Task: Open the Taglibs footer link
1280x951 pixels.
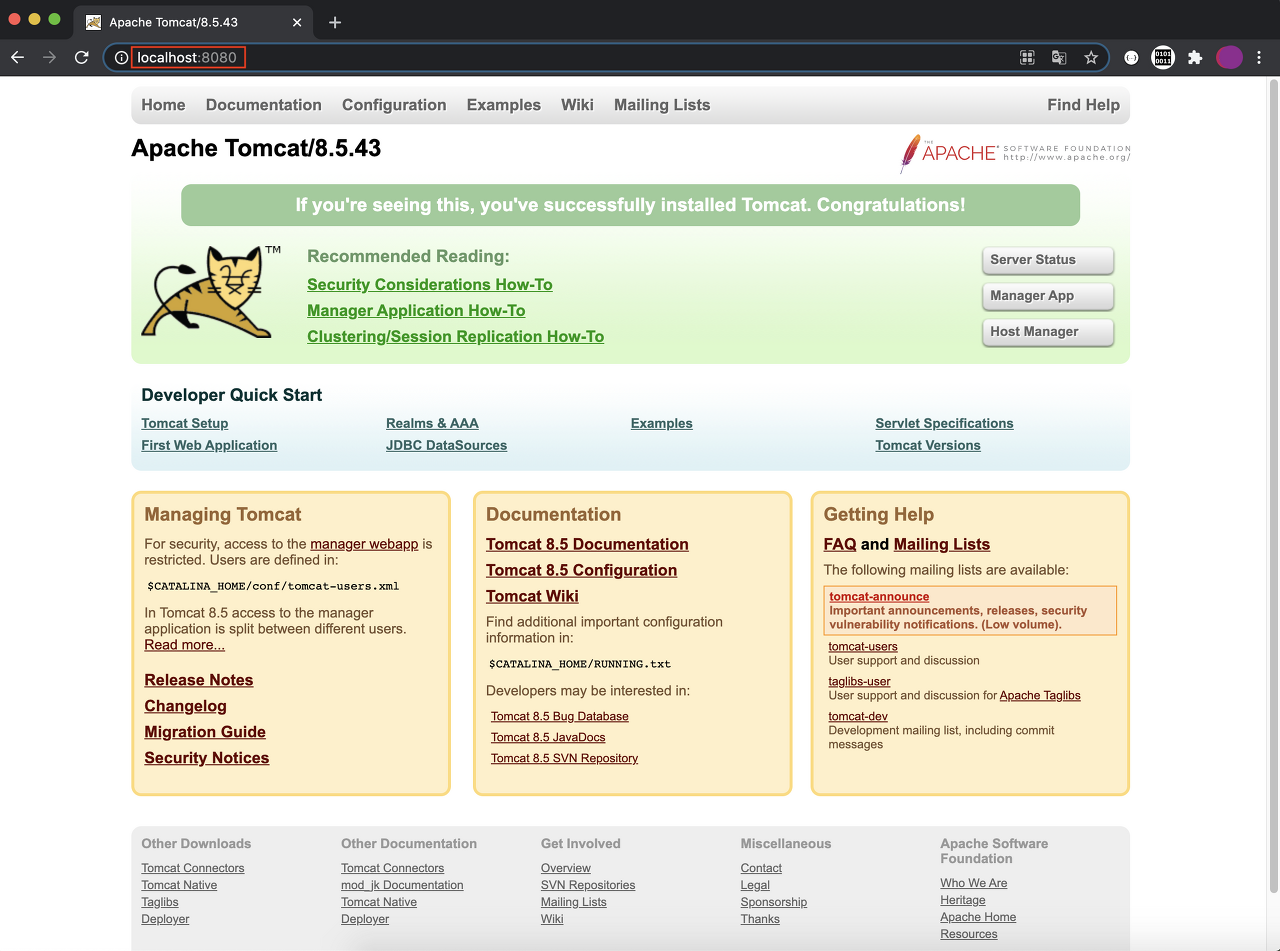Action: point(160,902)
